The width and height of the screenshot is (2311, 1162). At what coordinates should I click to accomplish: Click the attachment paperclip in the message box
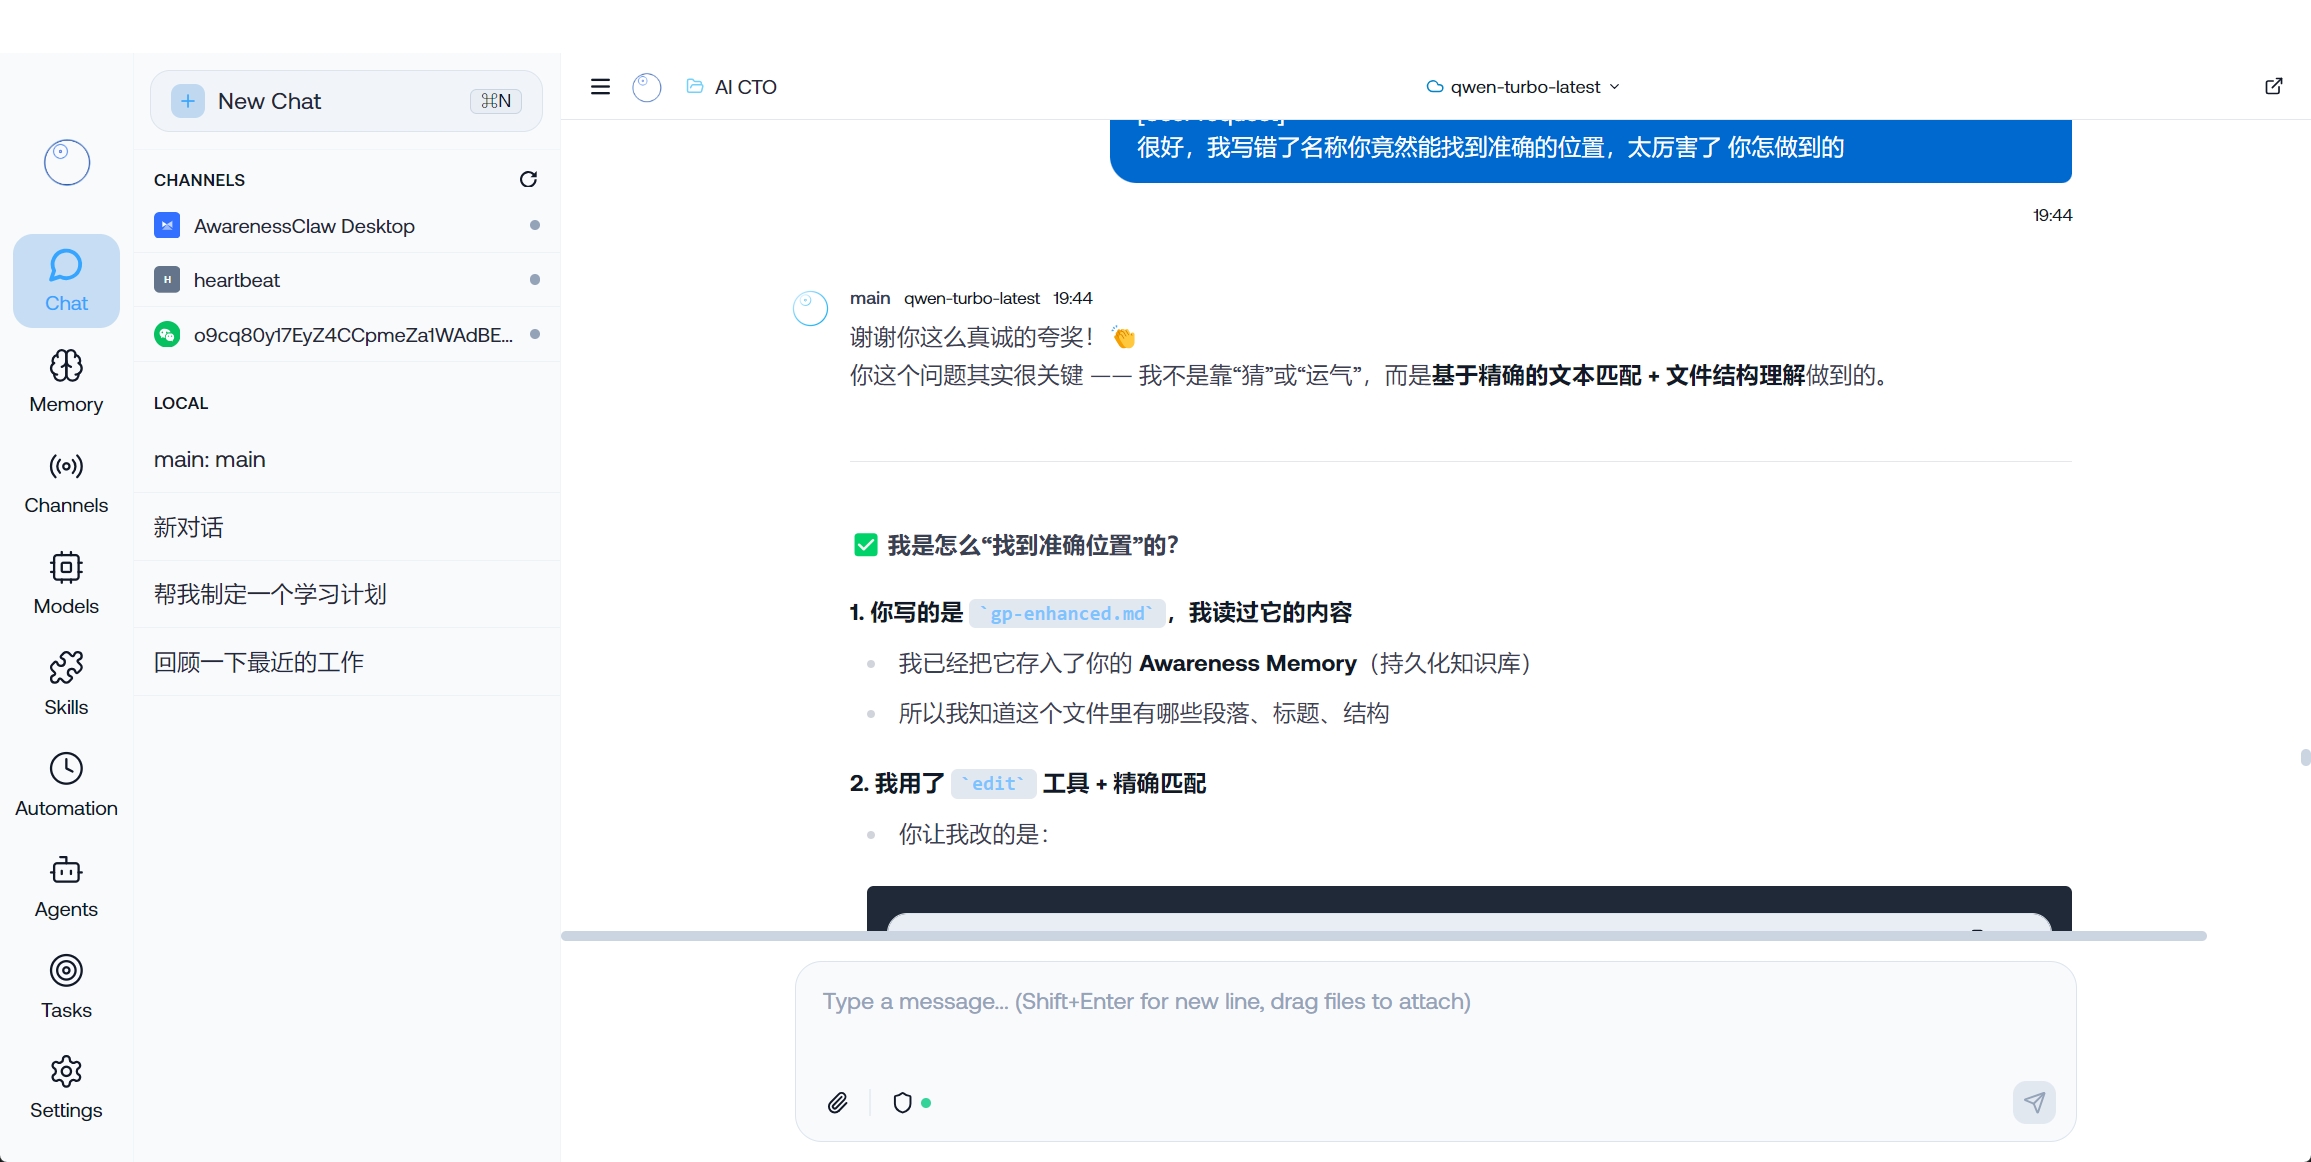click(838, 1102)
